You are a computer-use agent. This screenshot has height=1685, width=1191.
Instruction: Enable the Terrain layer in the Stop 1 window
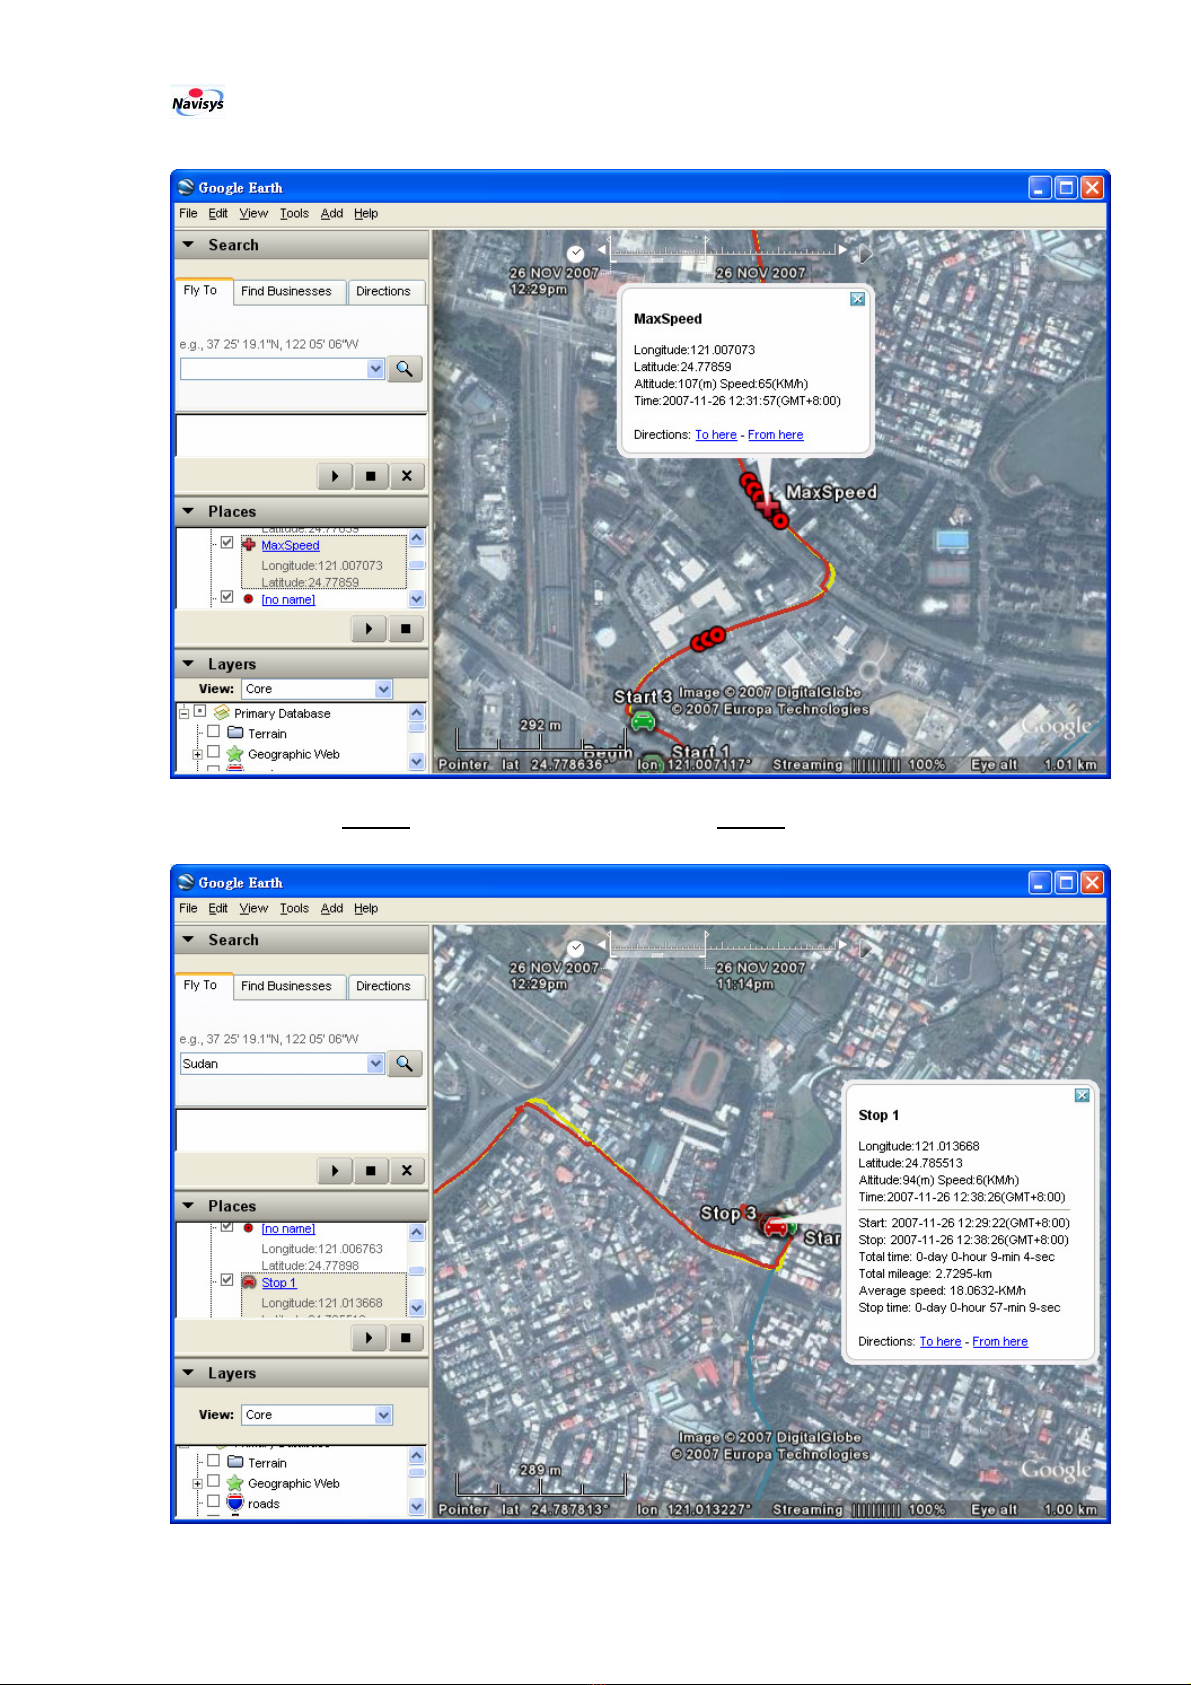213,1460
